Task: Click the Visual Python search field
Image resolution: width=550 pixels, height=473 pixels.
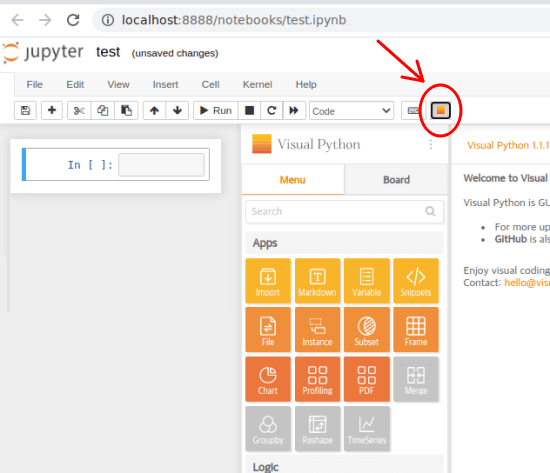Action: coord(344,212)
